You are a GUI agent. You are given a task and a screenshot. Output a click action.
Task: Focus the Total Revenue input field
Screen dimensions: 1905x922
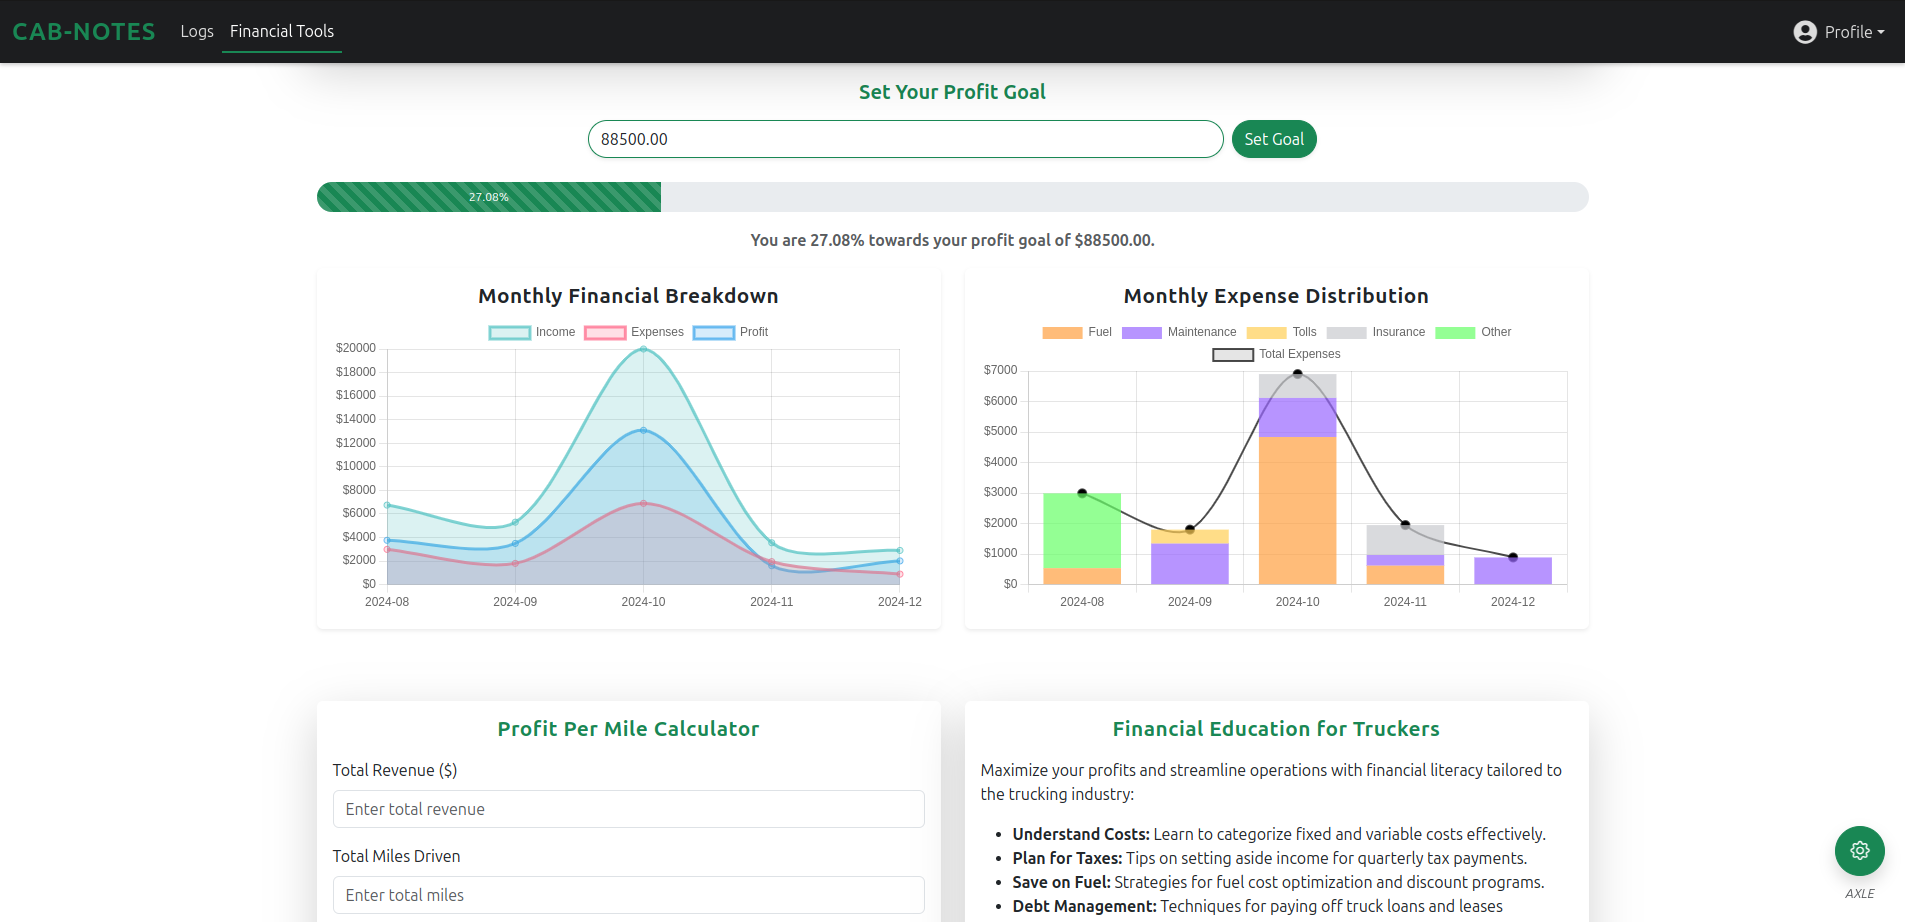point(628,809)
